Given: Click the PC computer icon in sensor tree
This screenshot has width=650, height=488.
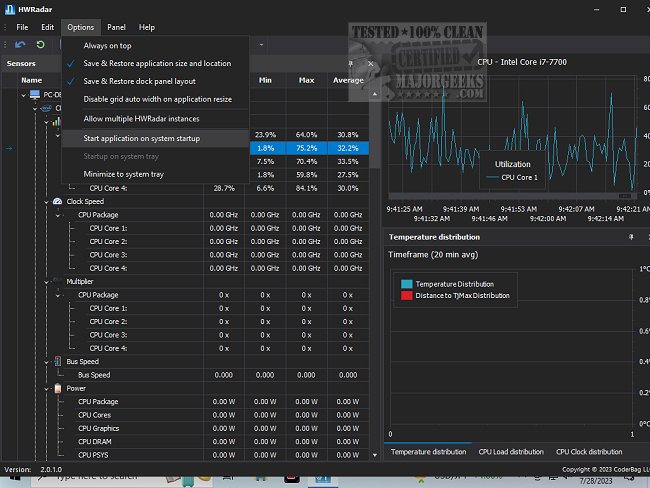Looking at the screenshot, I should (x=33, y=95).
